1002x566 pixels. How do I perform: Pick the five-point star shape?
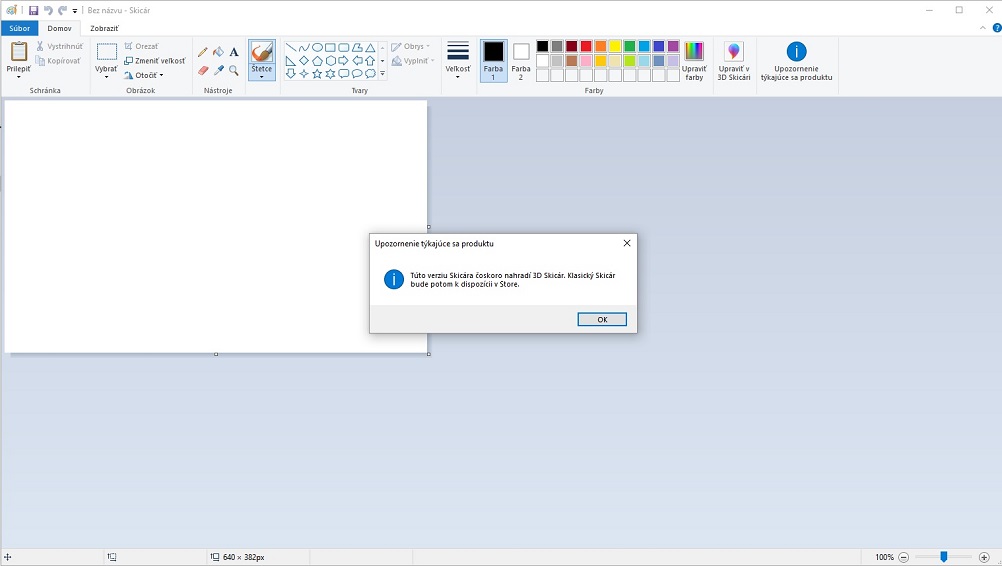[317, 73]
